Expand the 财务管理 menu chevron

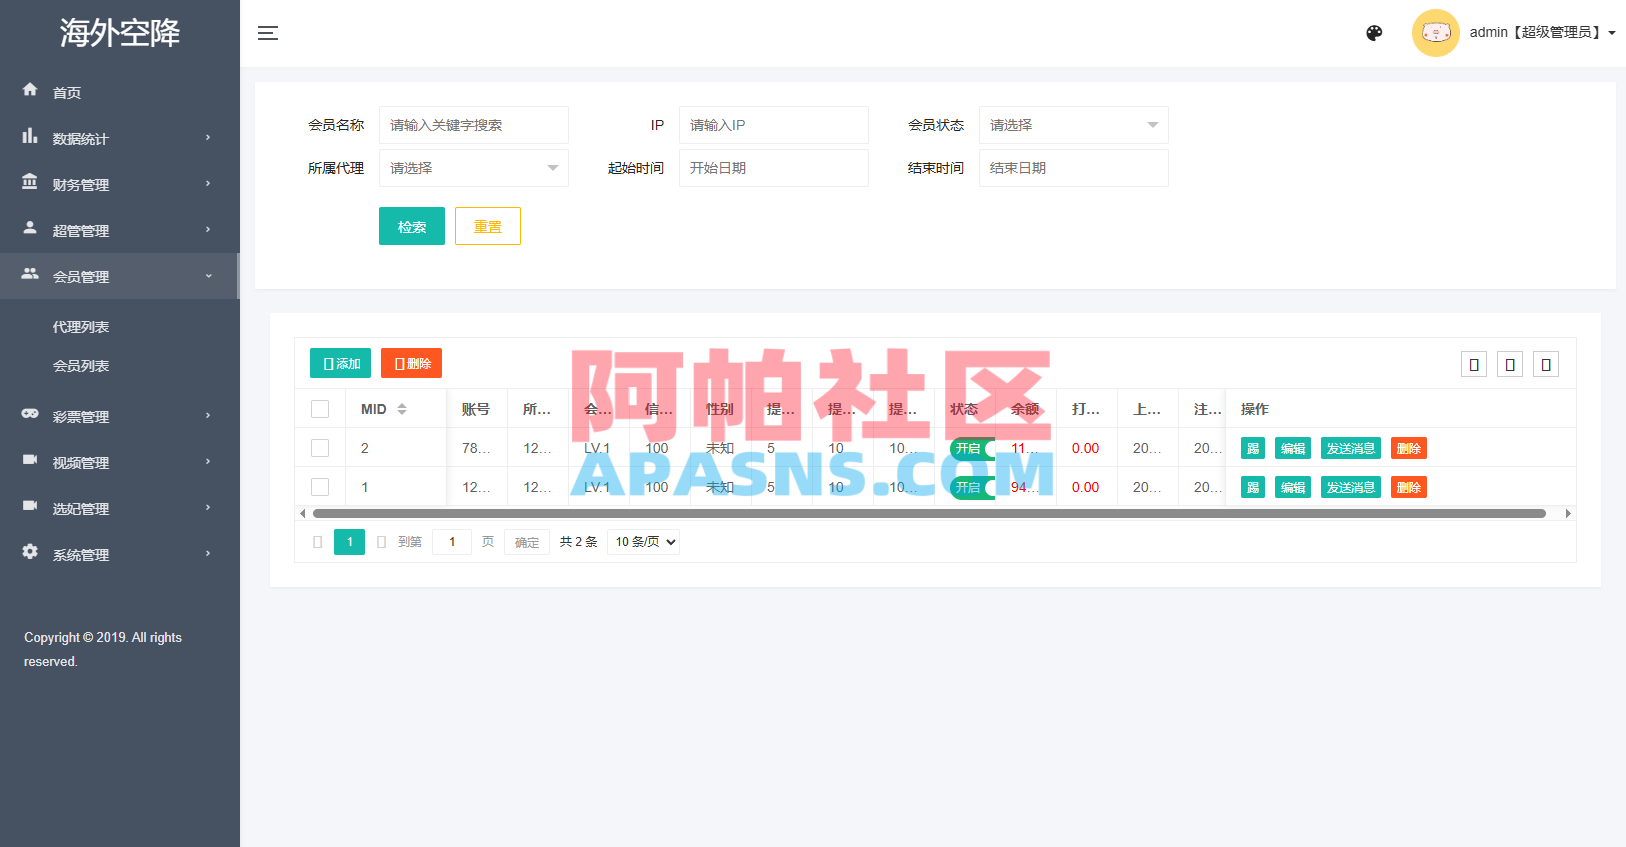click(x=208, y=184)
